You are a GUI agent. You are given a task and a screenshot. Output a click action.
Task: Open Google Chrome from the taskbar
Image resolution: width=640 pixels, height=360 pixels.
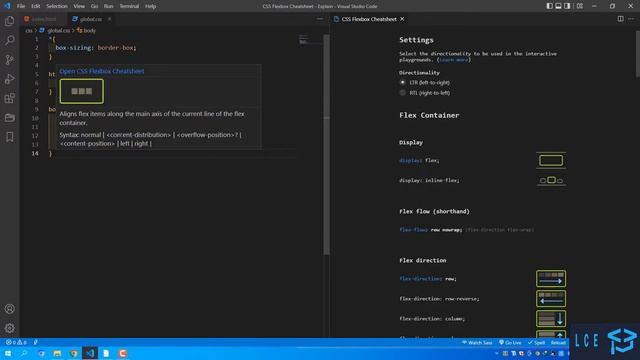(73, 353)
